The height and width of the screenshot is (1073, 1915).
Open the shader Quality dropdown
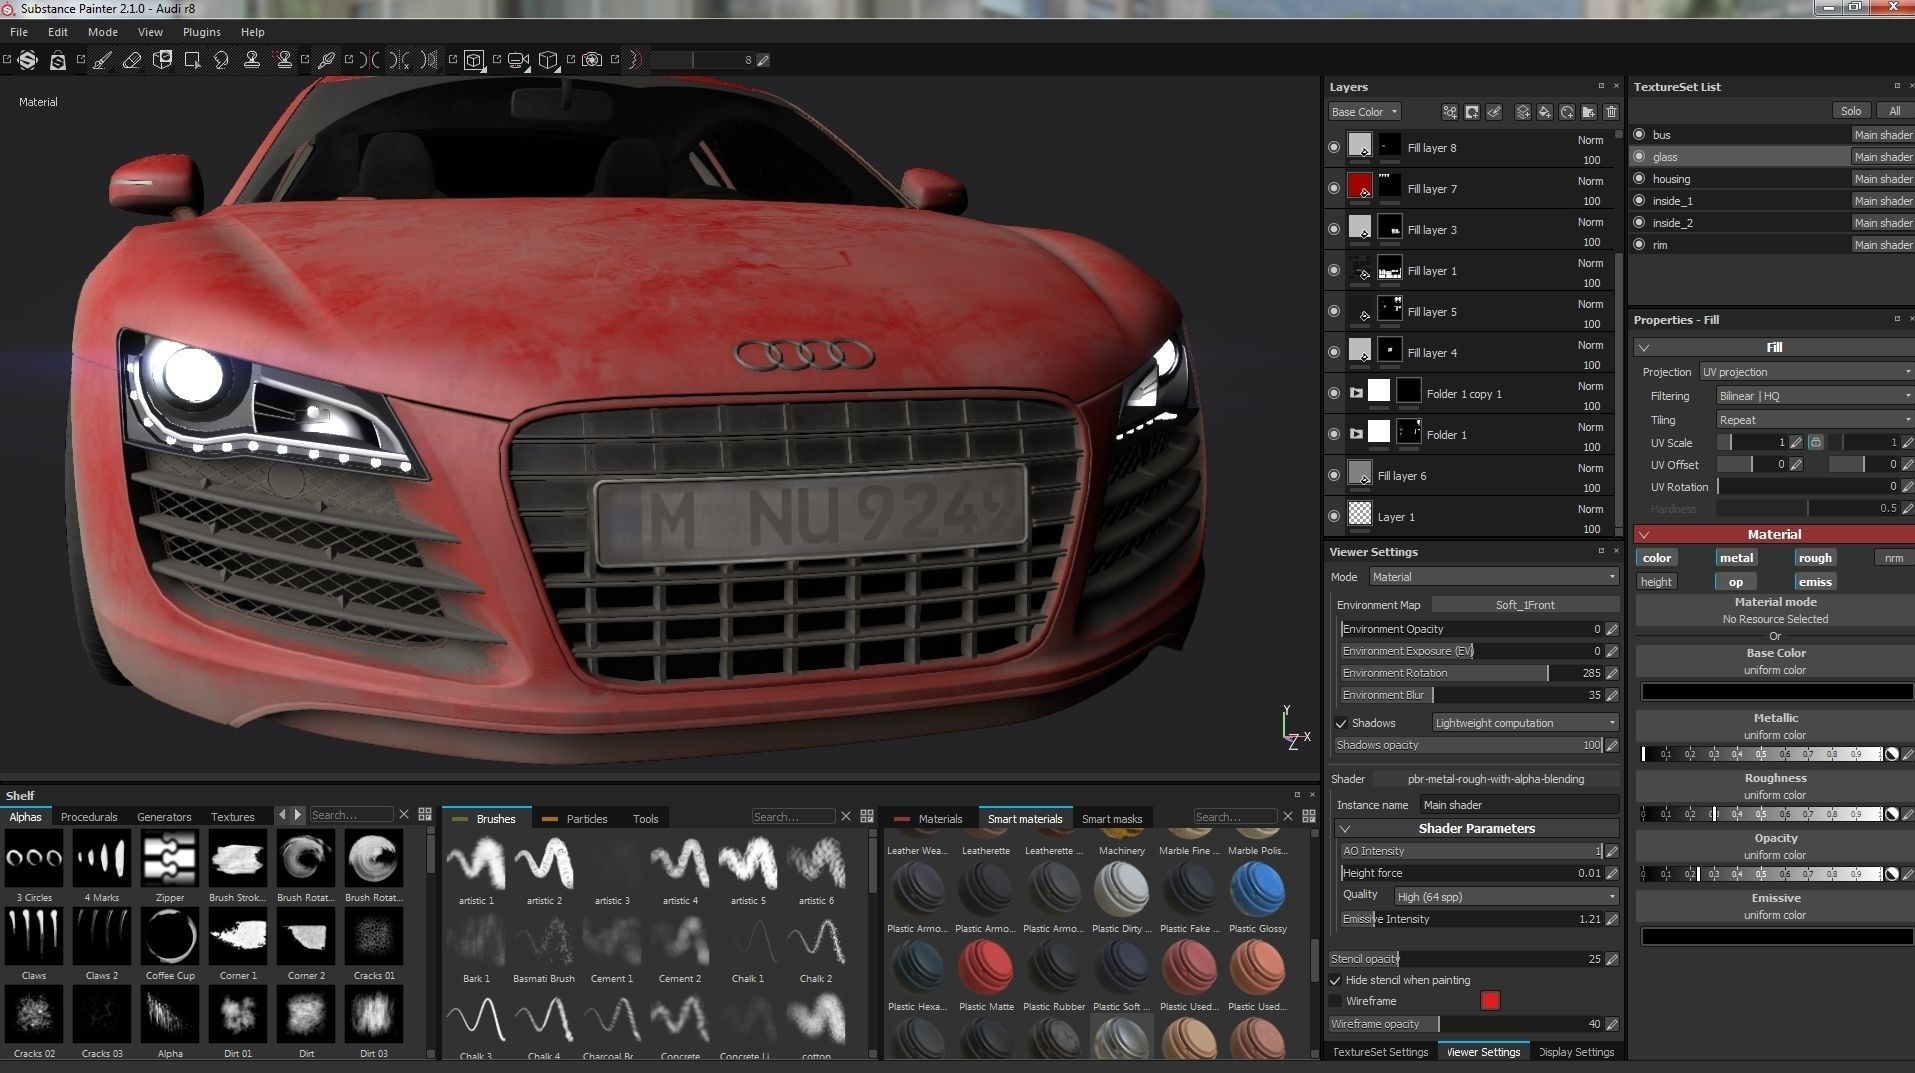point(1506,896)
